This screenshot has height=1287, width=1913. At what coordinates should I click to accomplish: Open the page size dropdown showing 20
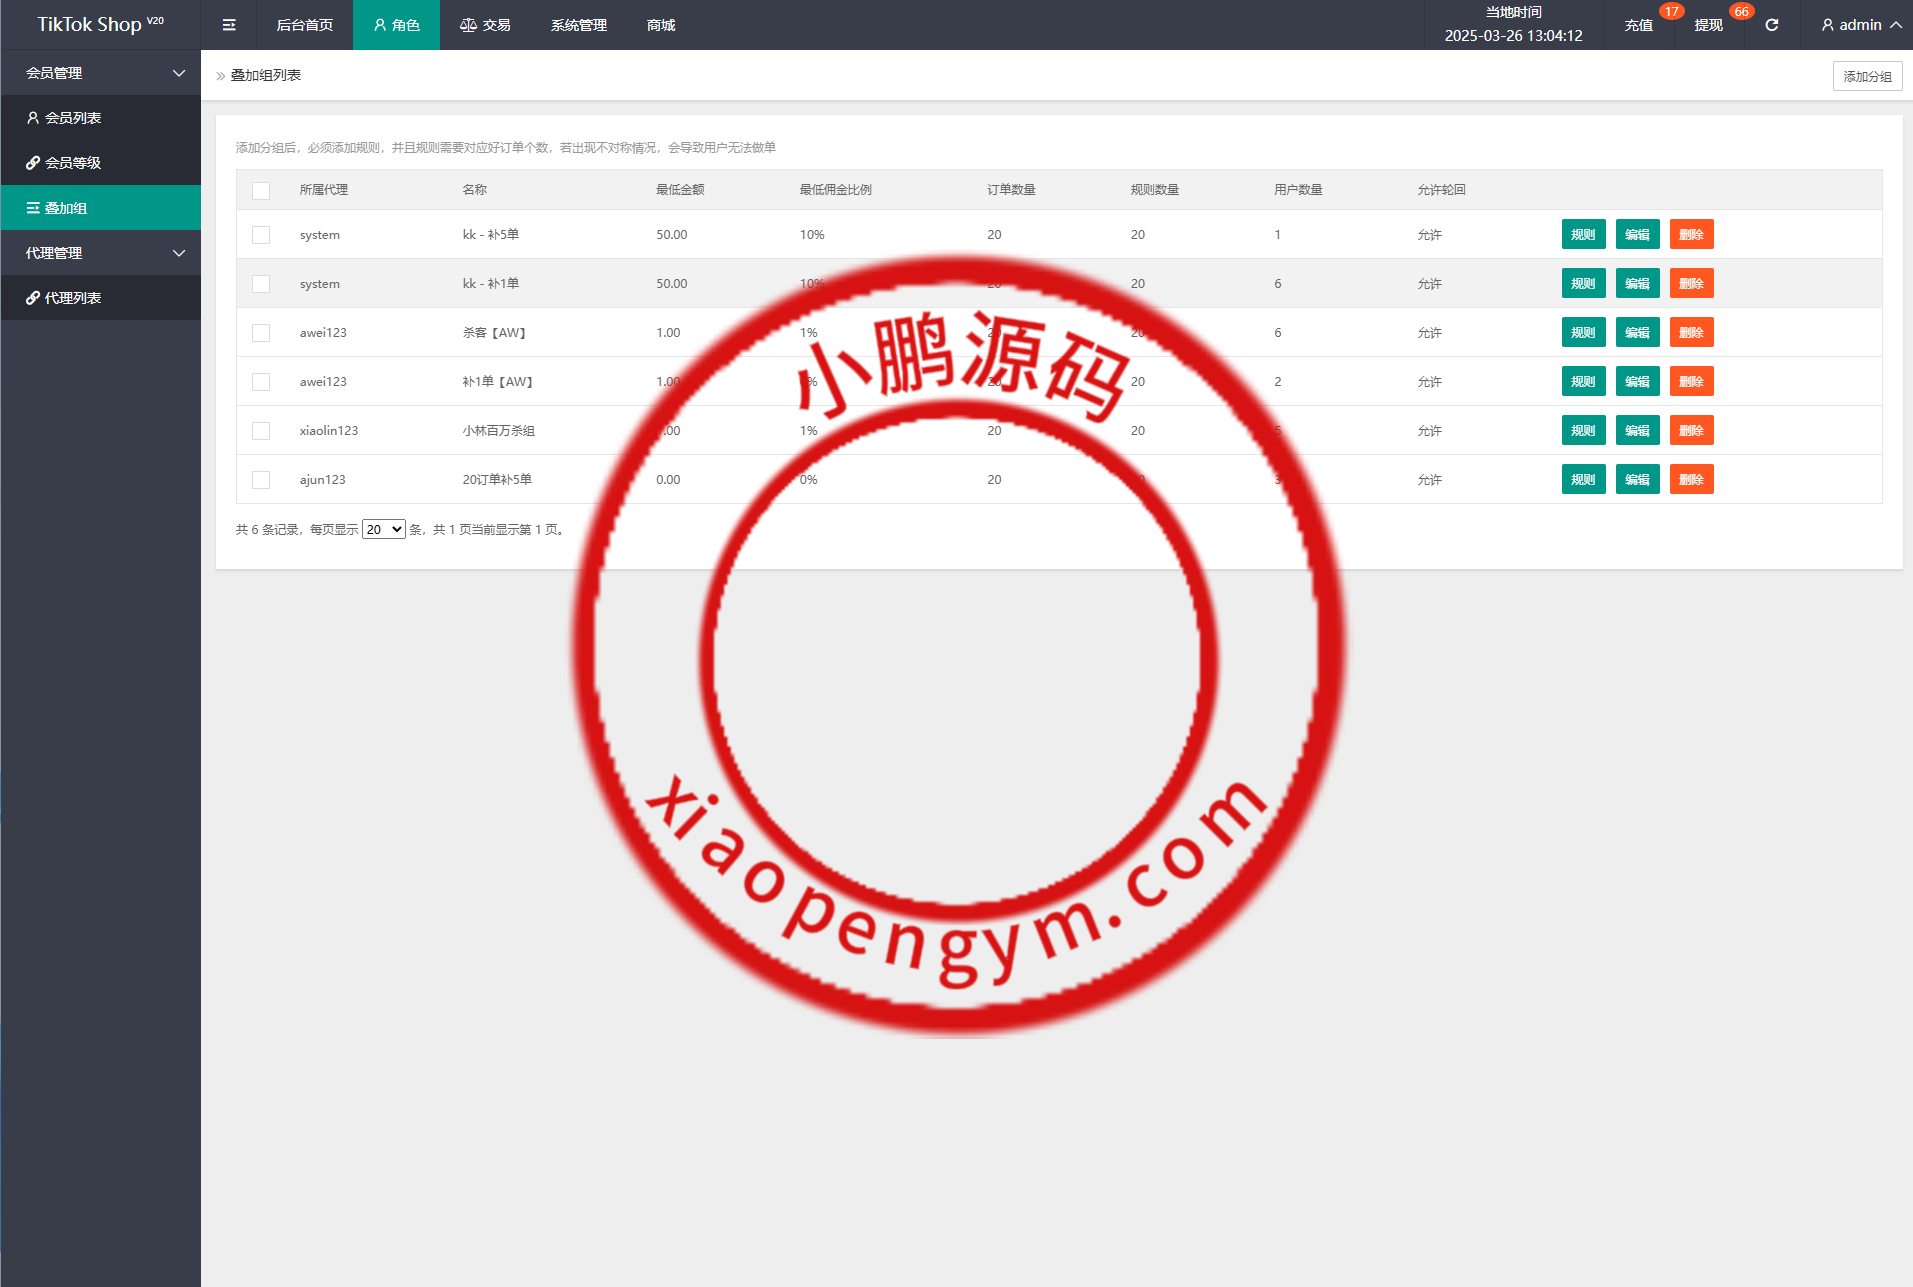point(383,530)
